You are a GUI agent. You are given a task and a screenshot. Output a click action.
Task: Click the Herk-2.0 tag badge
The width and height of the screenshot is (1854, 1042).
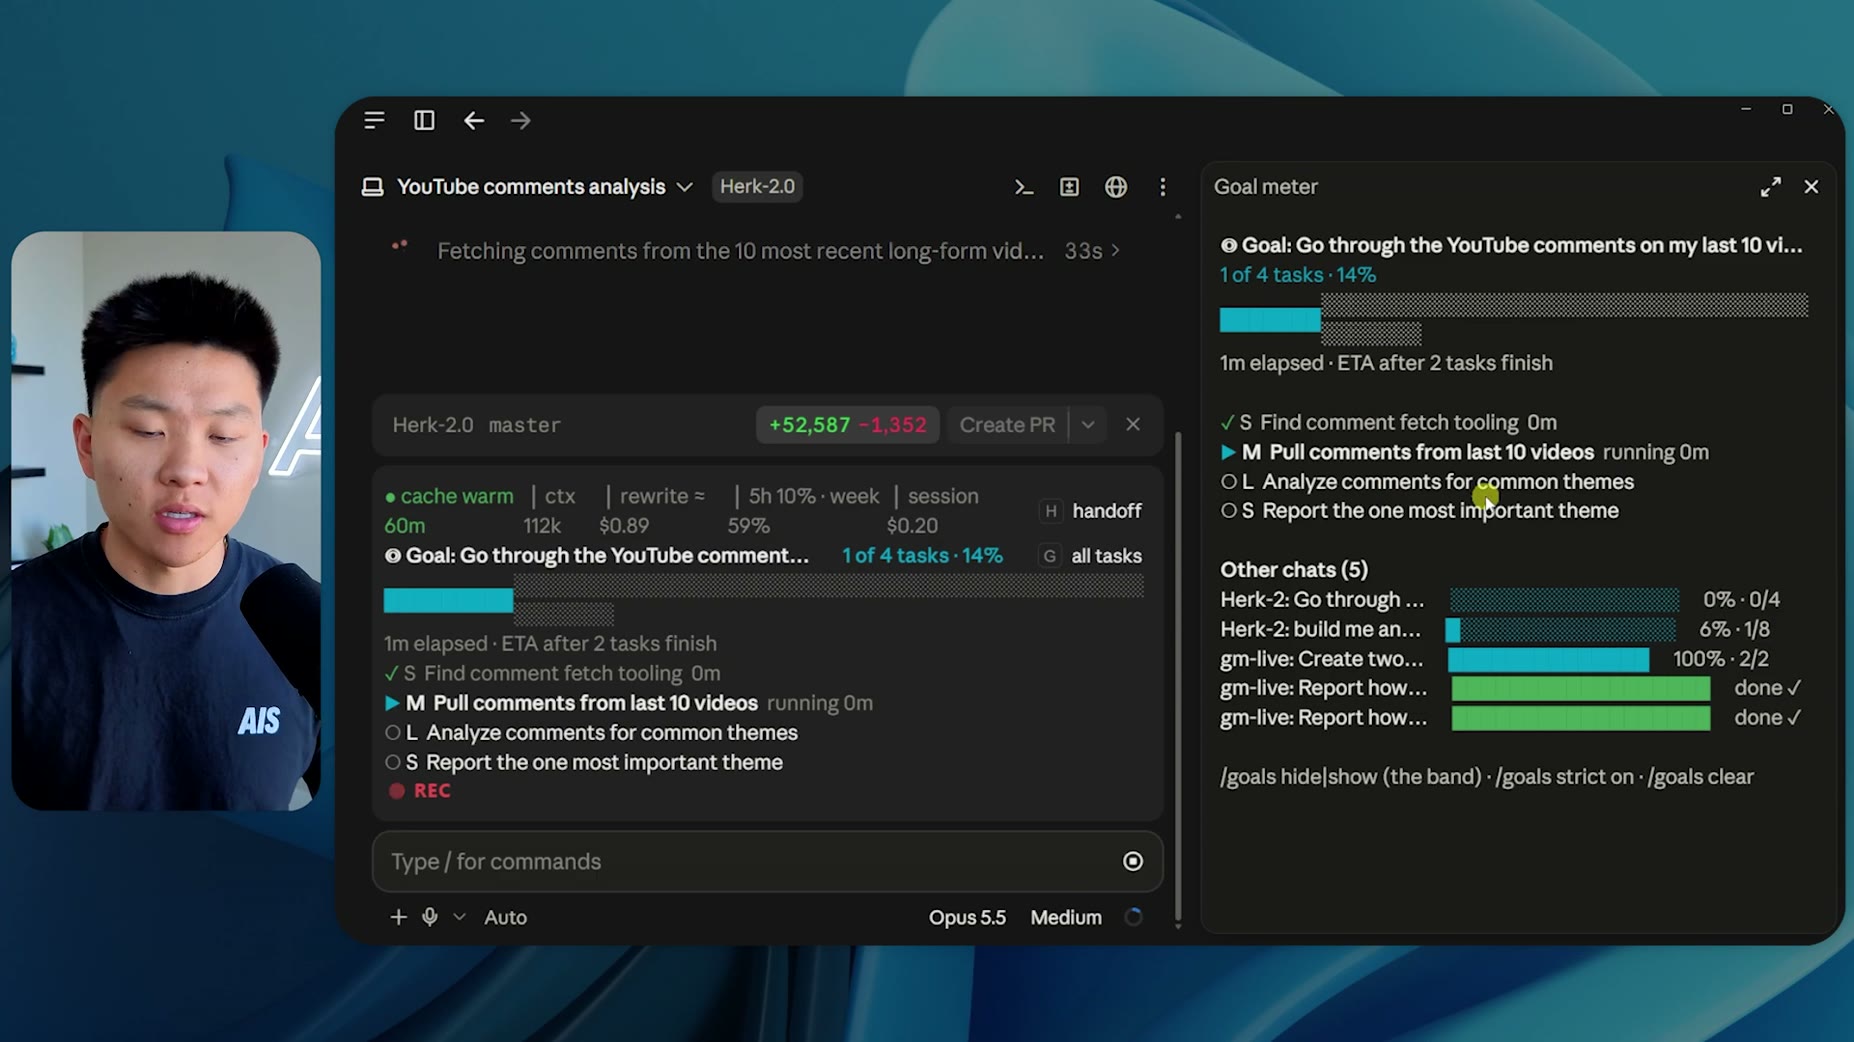click(x=757, y=187)
